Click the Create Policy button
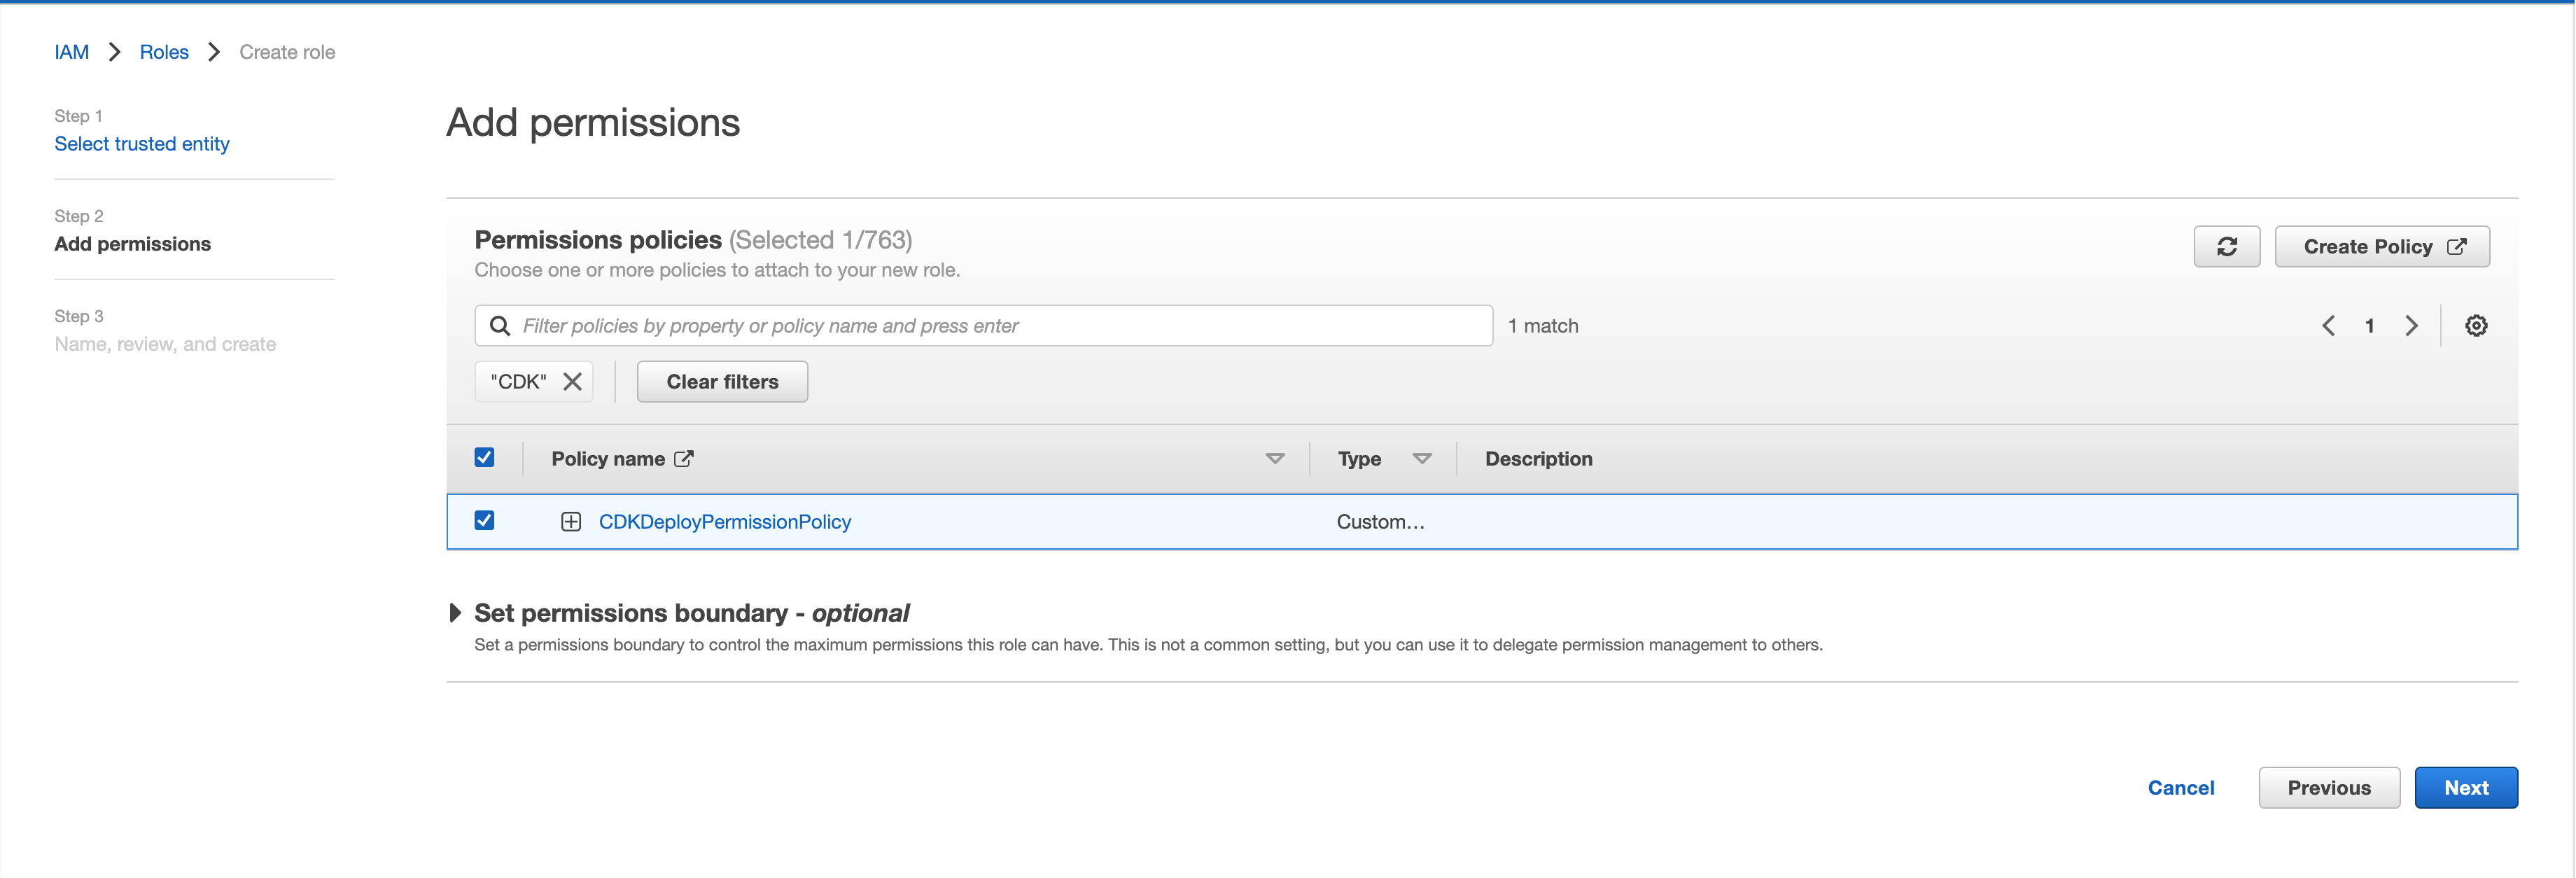 click(2381, 247)
